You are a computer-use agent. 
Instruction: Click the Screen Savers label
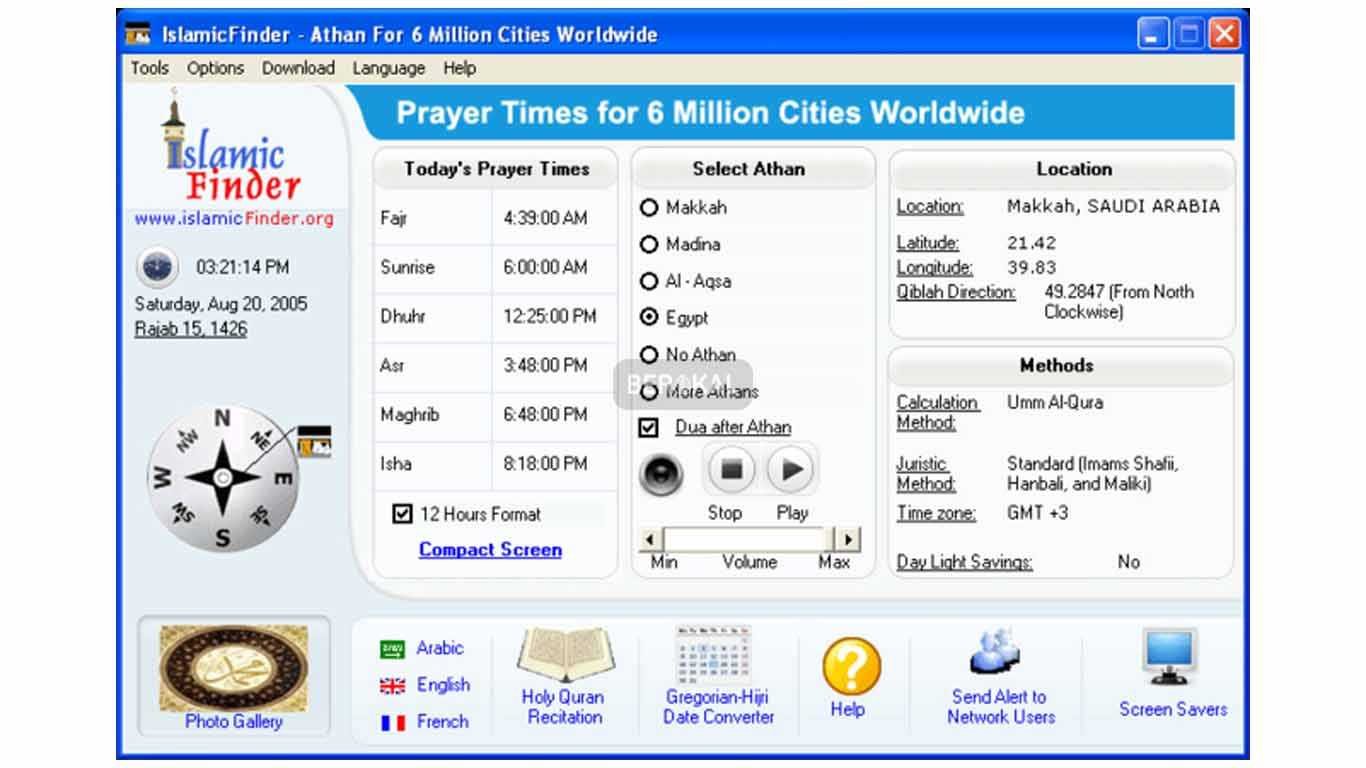click(x=1173, y=709)
